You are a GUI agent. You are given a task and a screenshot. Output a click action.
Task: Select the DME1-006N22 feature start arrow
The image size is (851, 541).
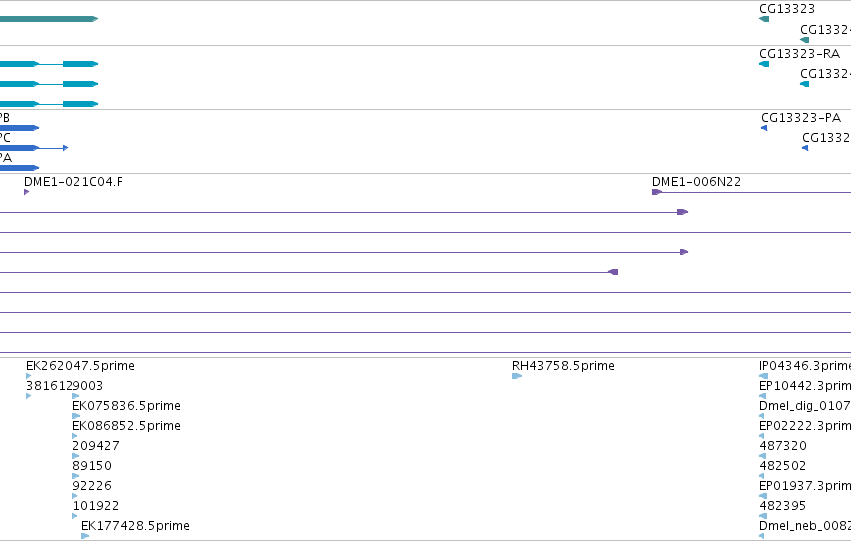657,192
